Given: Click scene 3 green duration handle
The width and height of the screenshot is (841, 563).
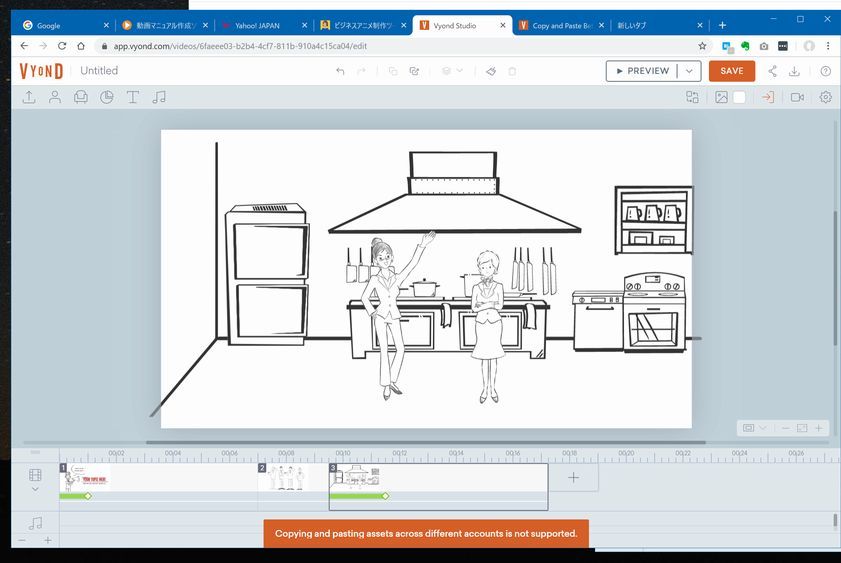Looking at the screenshot, I should (x=385, y=496).
